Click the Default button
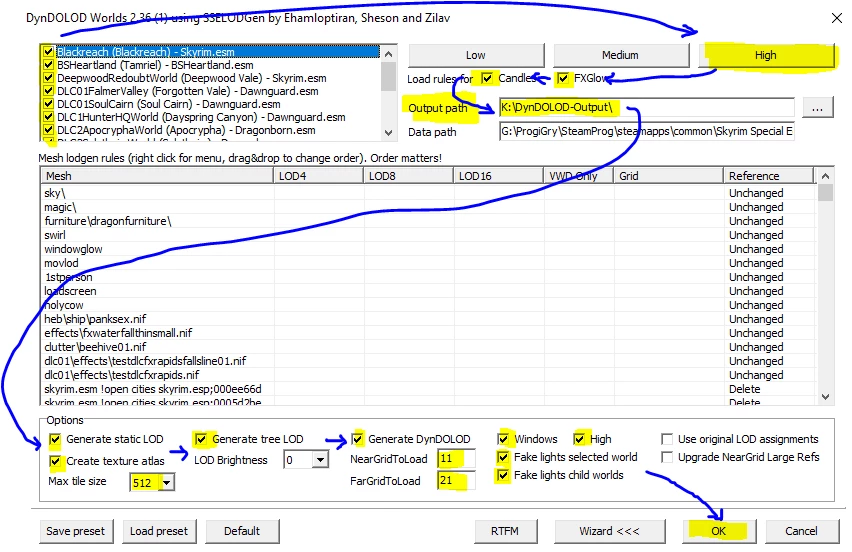The image size is (852, 552). (242, 531)
